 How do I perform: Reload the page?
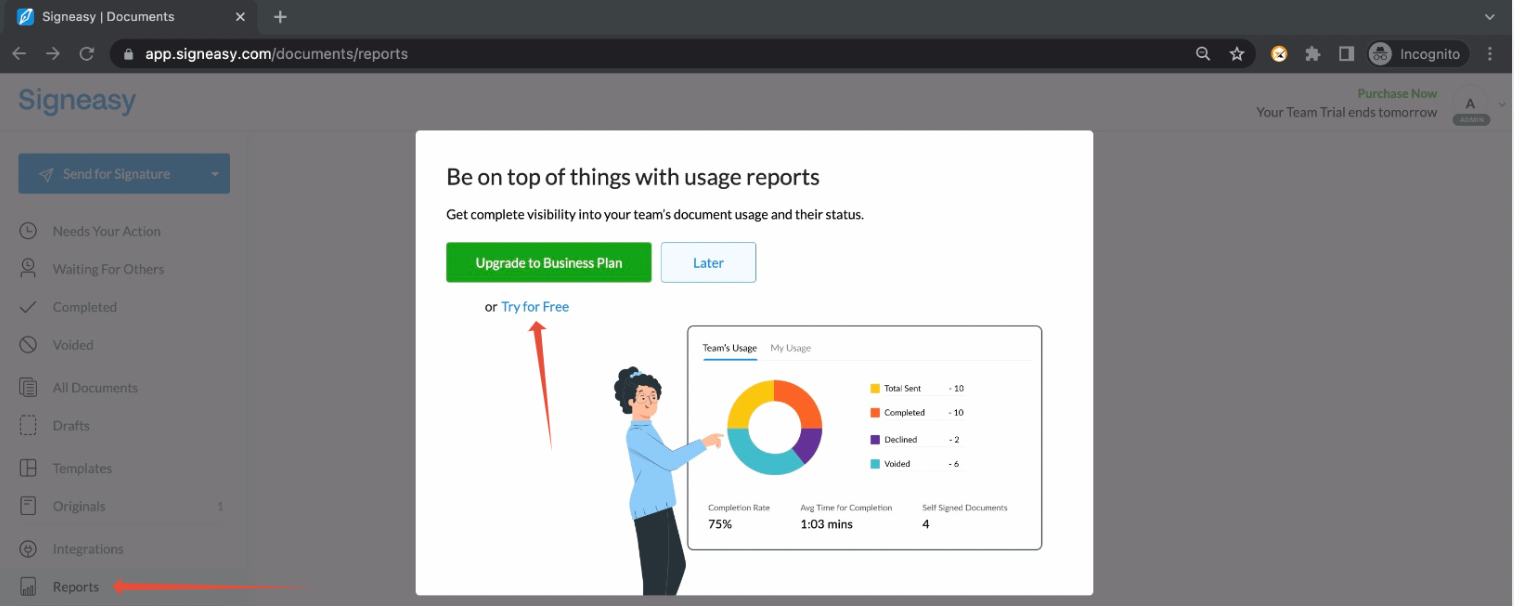point(87,54)
